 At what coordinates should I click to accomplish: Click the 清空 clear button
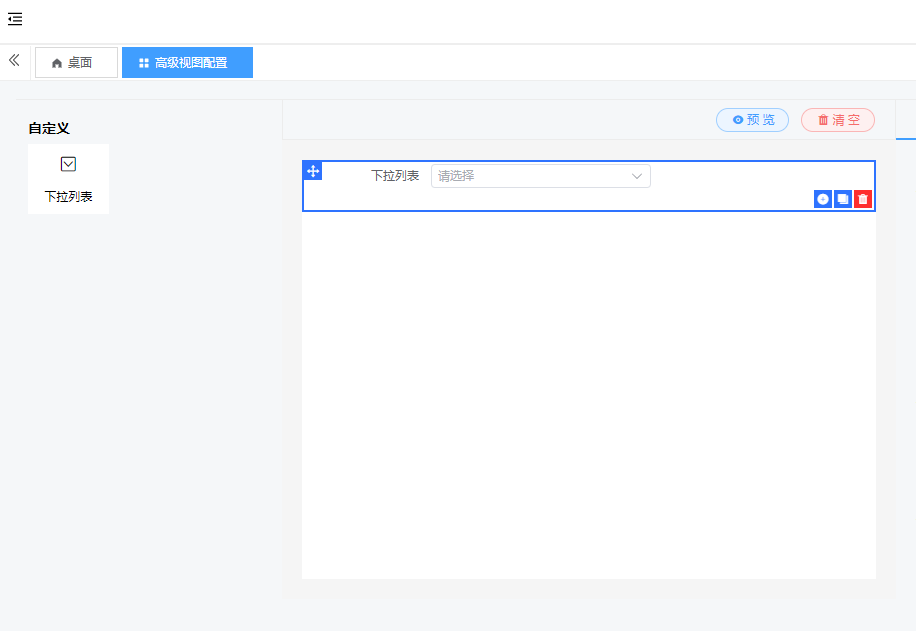tap(838, 120)
